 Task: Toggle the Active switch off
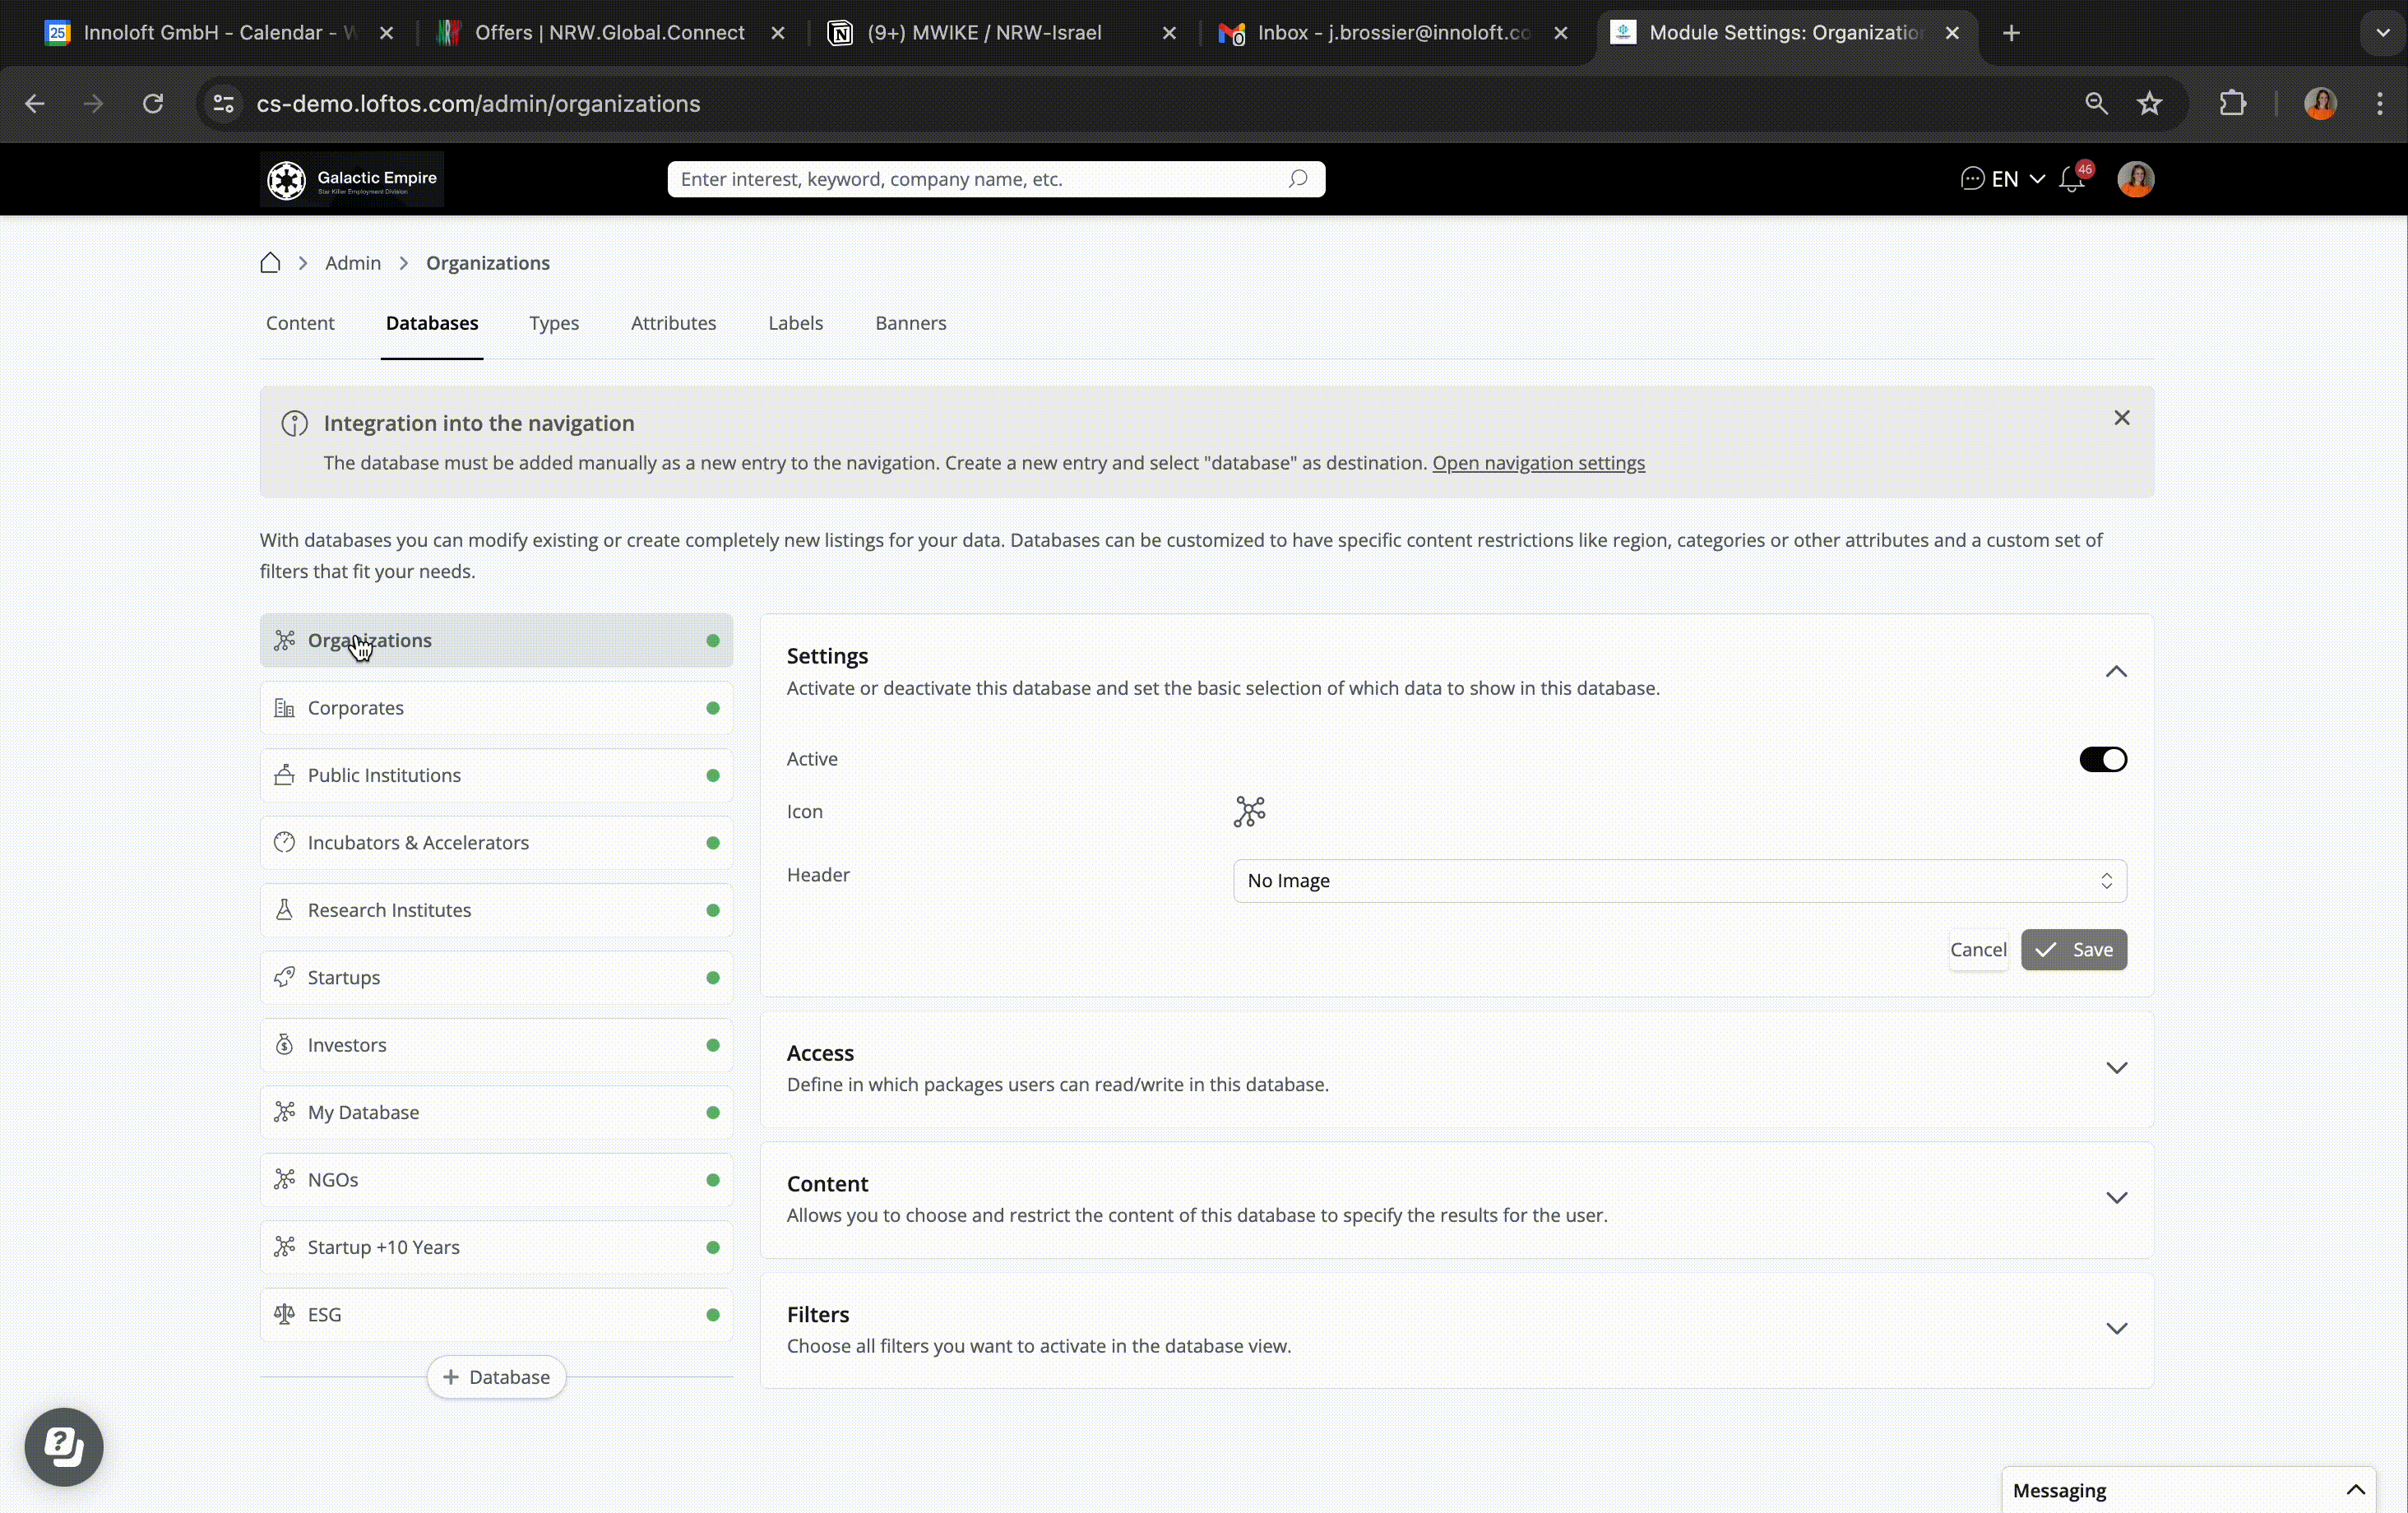[x=2103, y=759]
